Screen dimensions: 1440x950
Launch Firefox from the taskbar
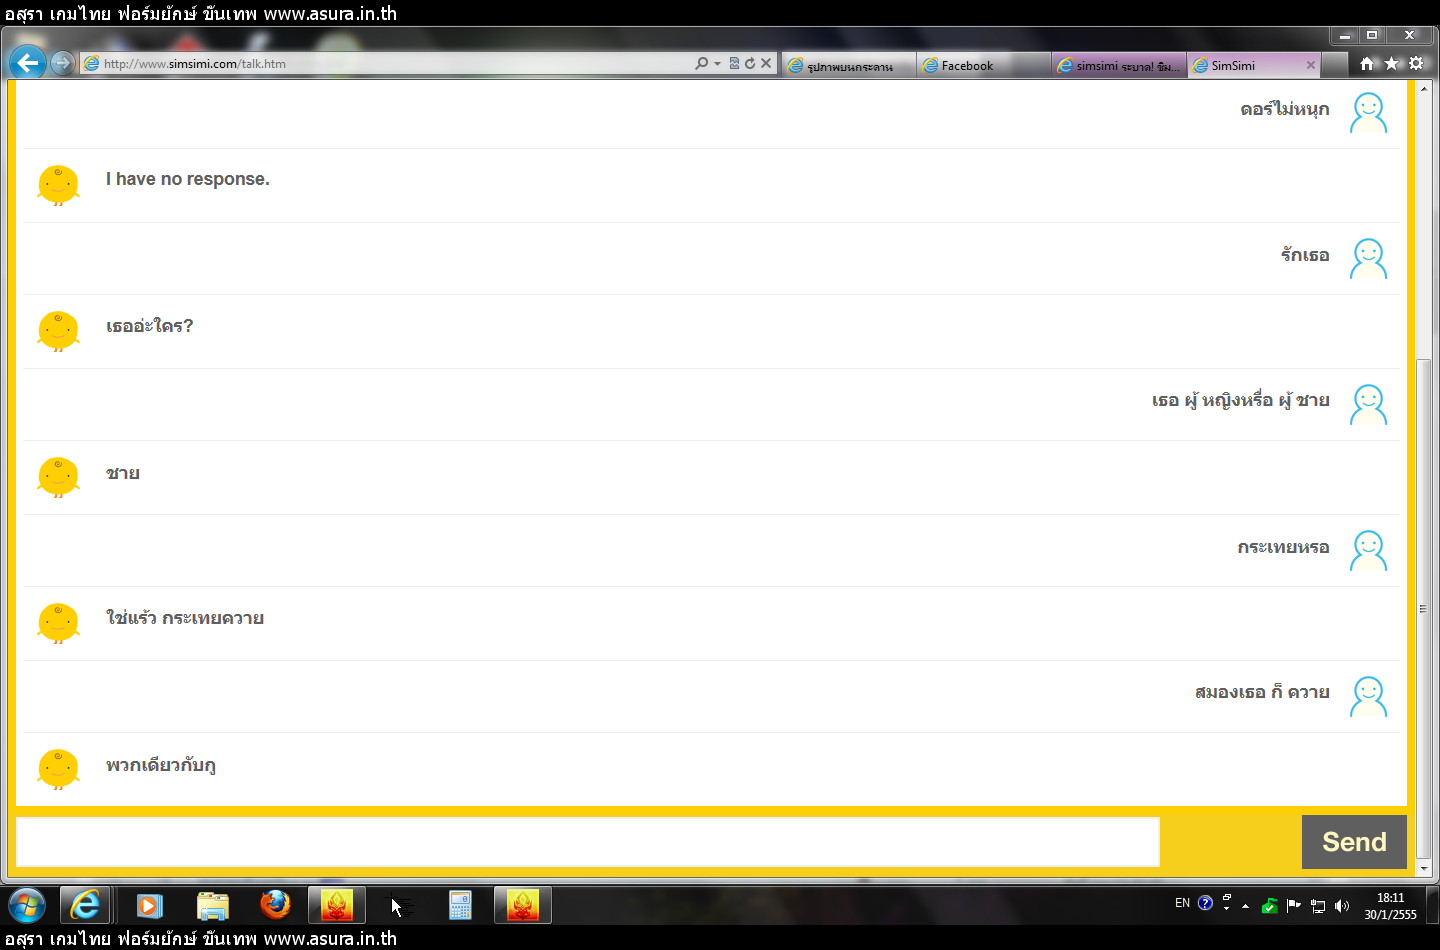[x=275, y=905]
